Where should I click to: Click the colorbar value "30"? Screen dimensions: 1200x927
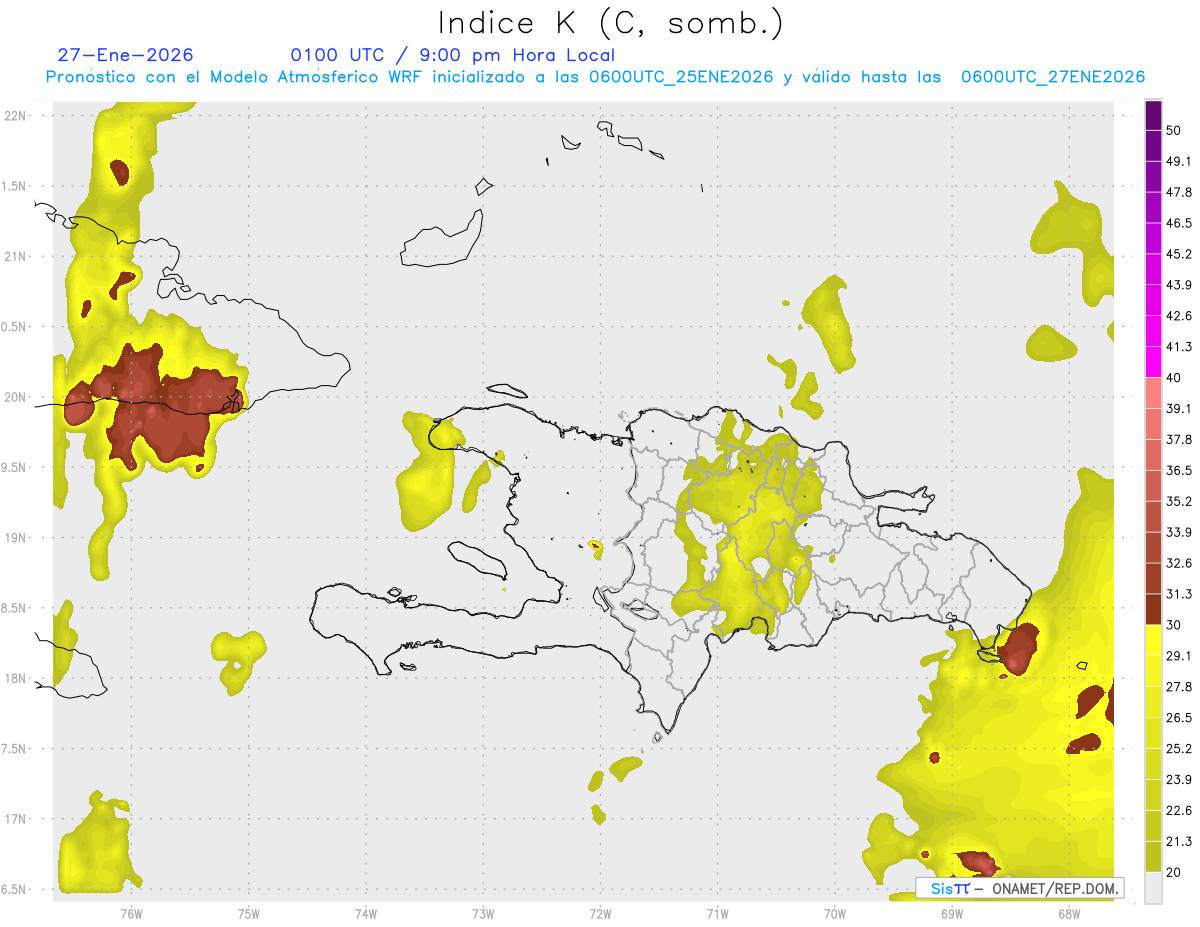click(1174, 625)
